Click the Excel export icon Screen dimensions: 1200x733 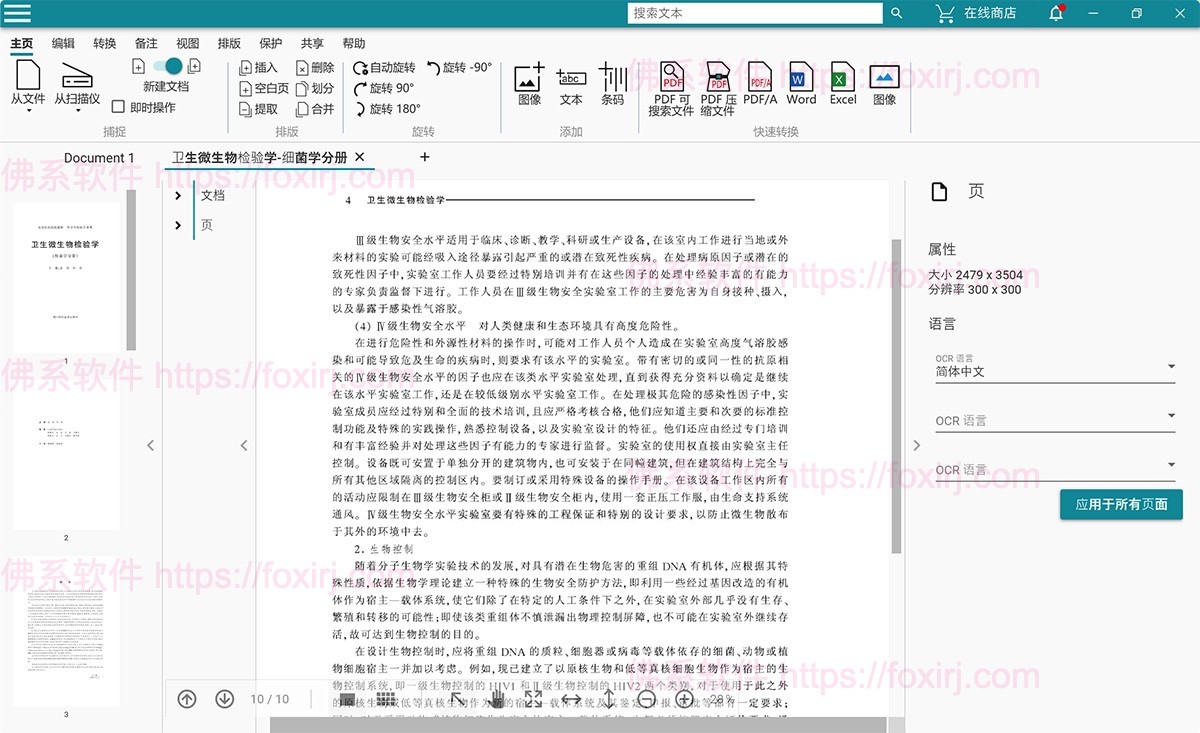coord(843,77)
